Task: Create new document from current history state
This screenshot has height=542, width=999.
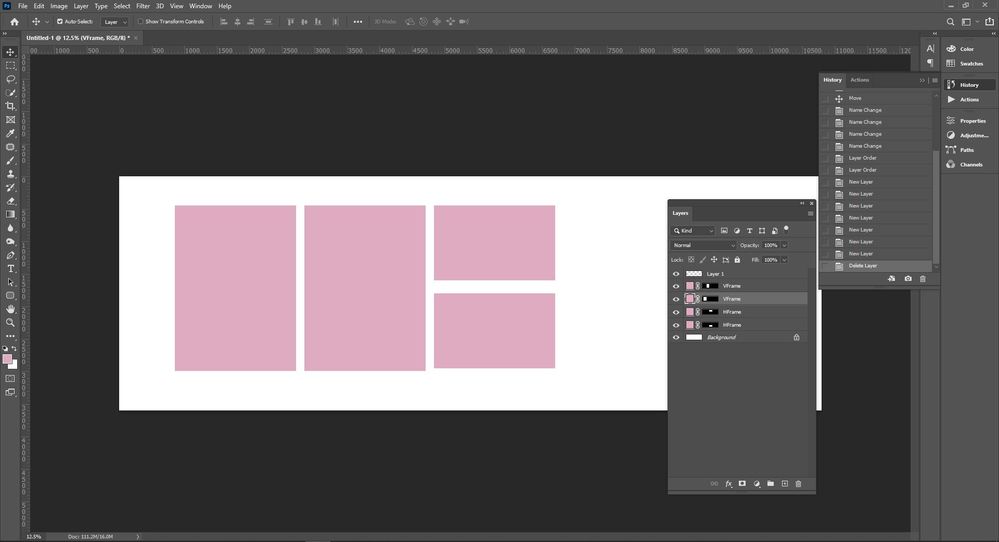Action: (891, 279)
